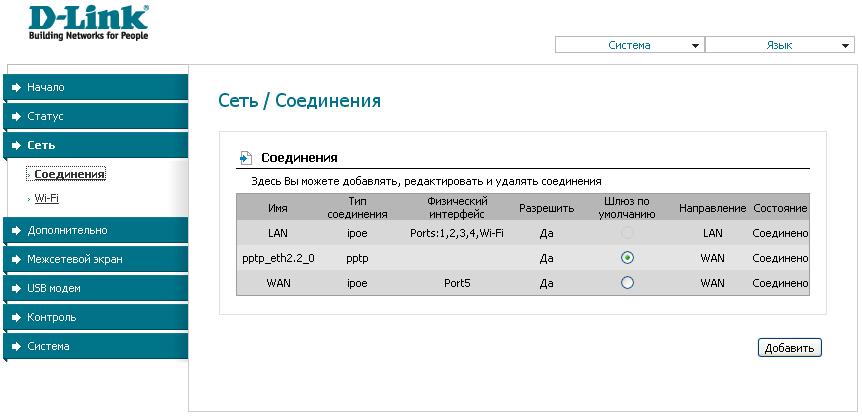Click the Добавить button
This screenshot has width=862, height=416.
(789, 348)
